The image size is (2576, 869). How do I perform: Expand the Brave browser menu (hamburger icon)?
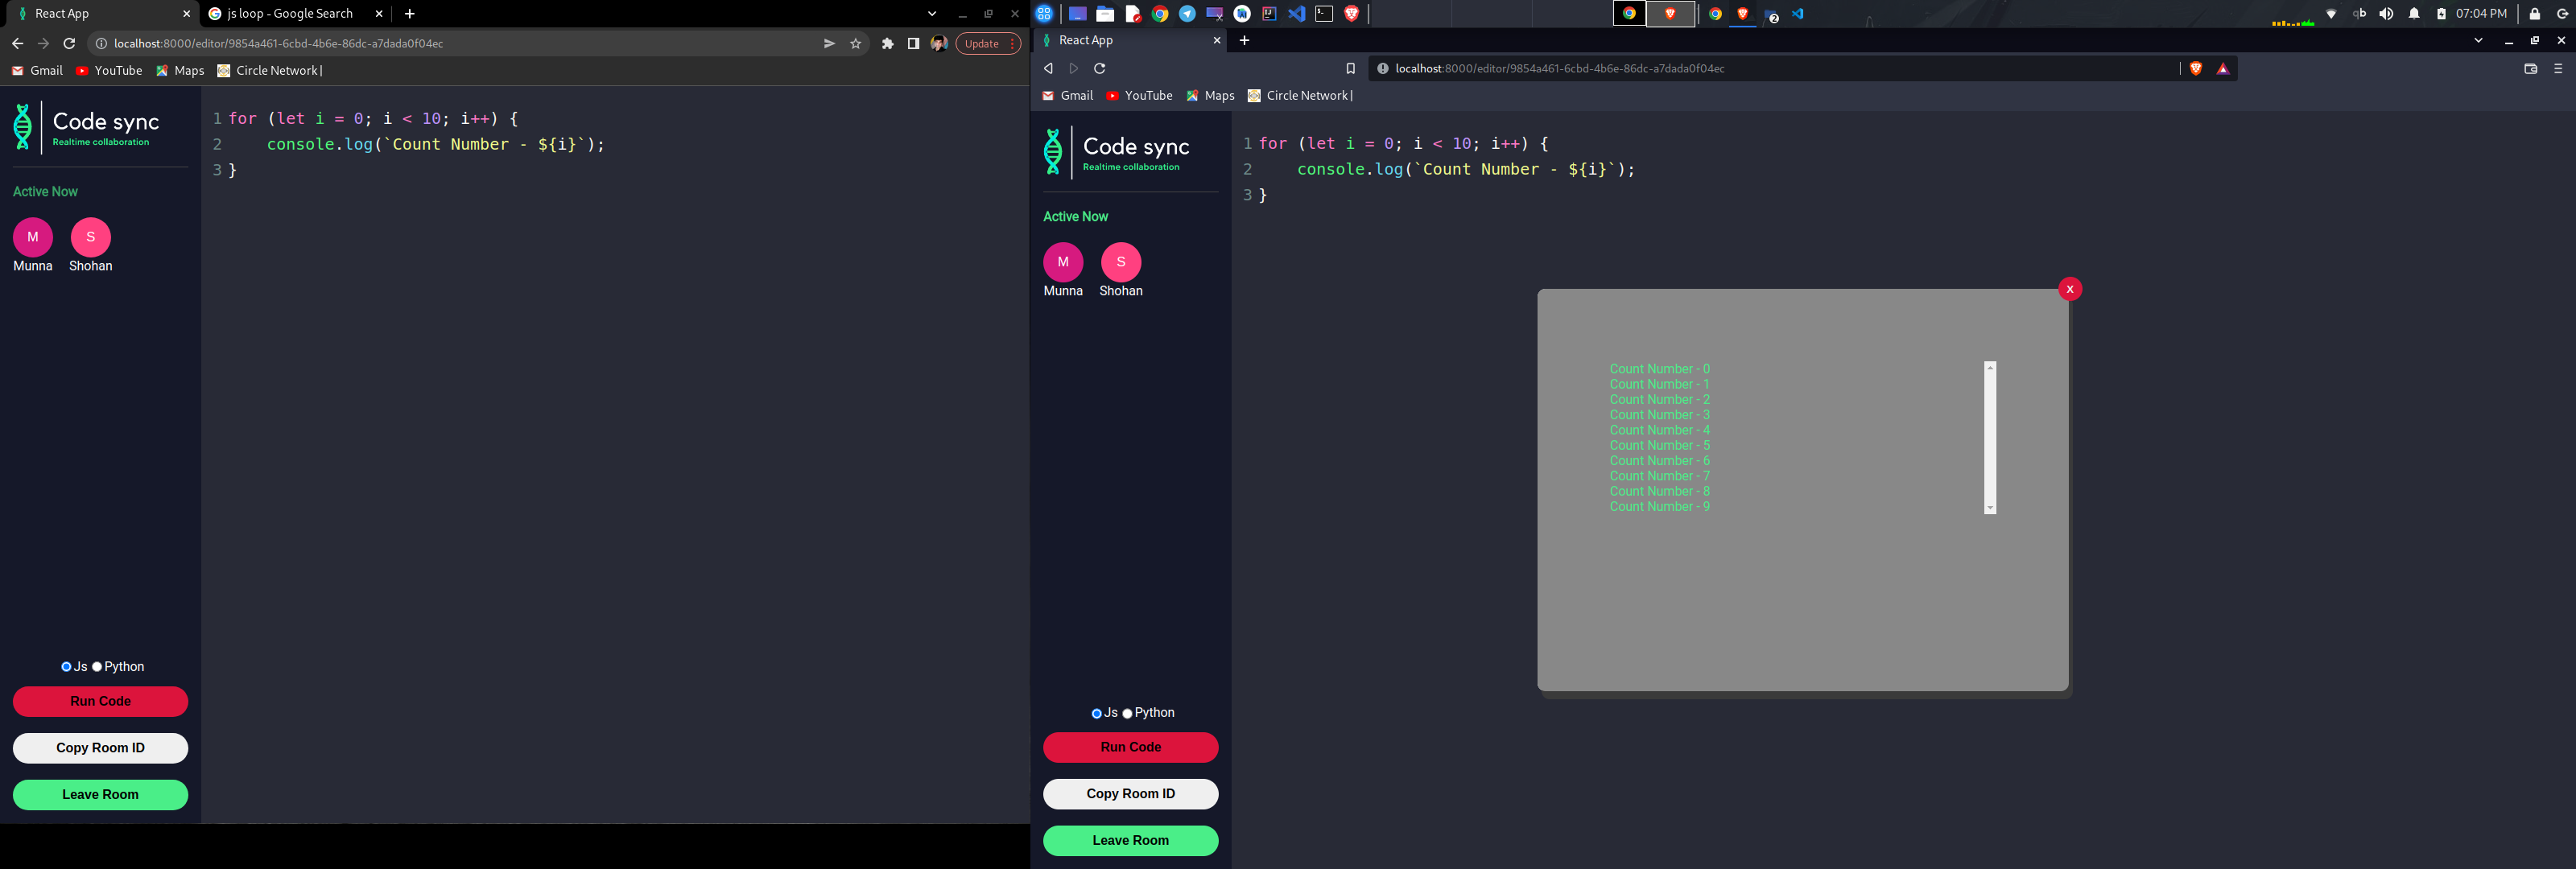pyautogui.click(x=2560, y=69)
